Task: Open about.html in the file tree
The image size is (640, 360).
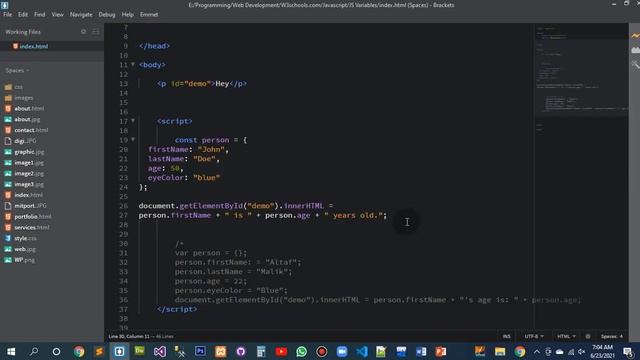Action: point(29,109)
